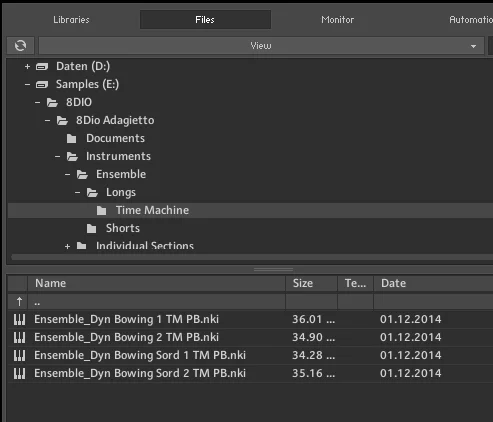
Task: Select the Shorts folder label
Action: point(123,228)
